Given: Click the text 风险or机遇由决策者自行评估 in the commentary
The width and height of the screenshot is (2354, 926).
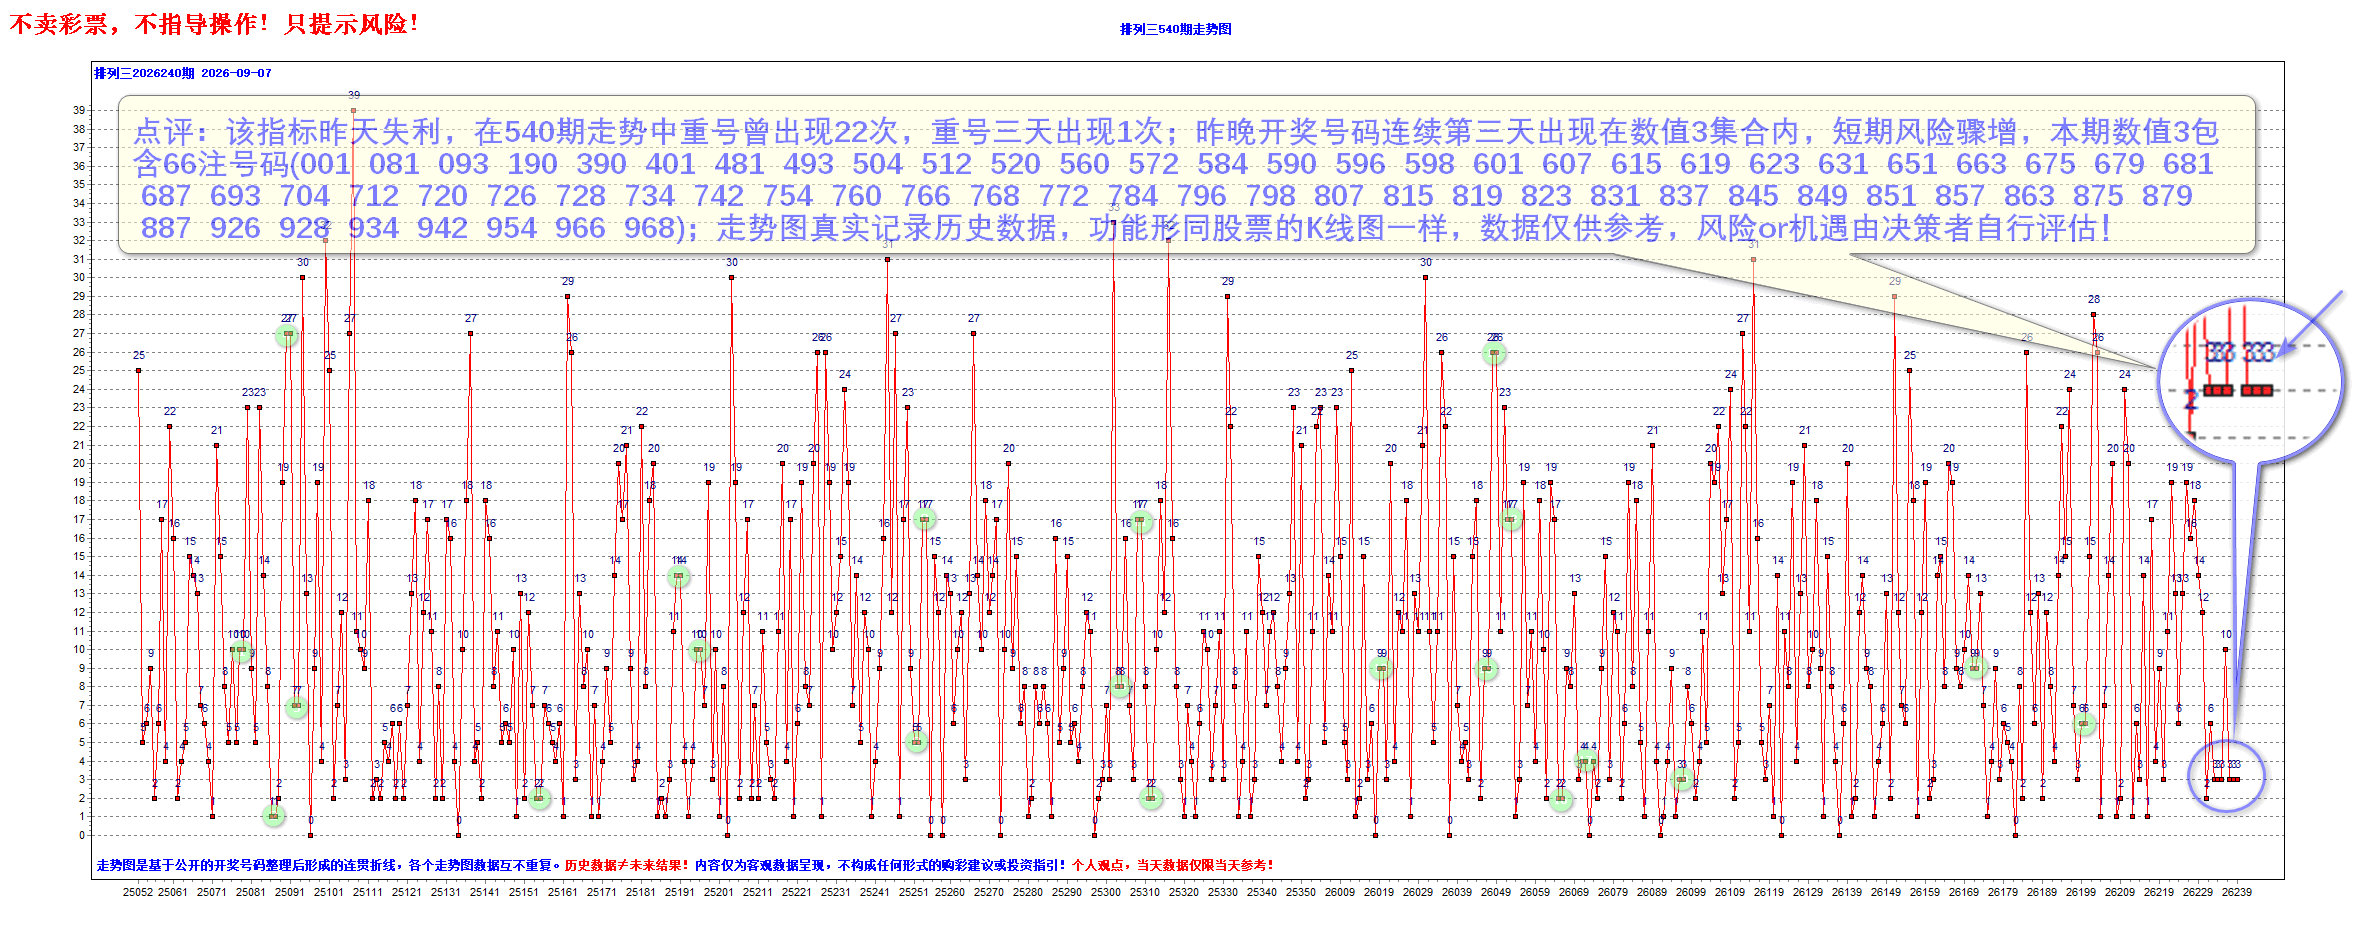Looking at the screenshot, I should click(x=1895, y=228).
